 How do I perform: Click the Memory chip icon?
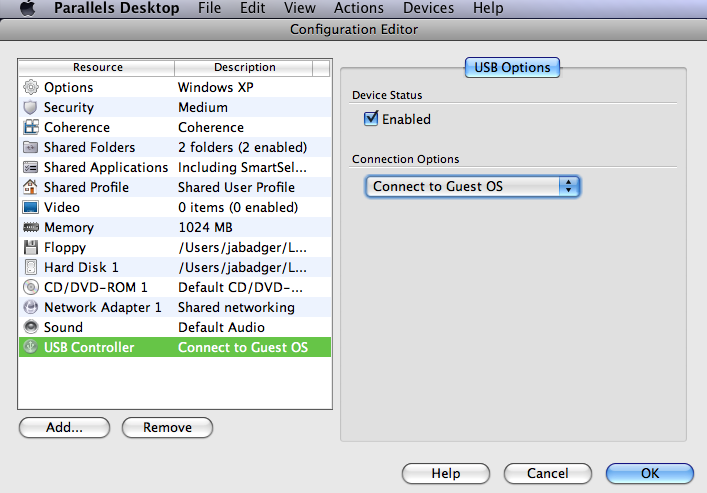[x=31, y=227]
